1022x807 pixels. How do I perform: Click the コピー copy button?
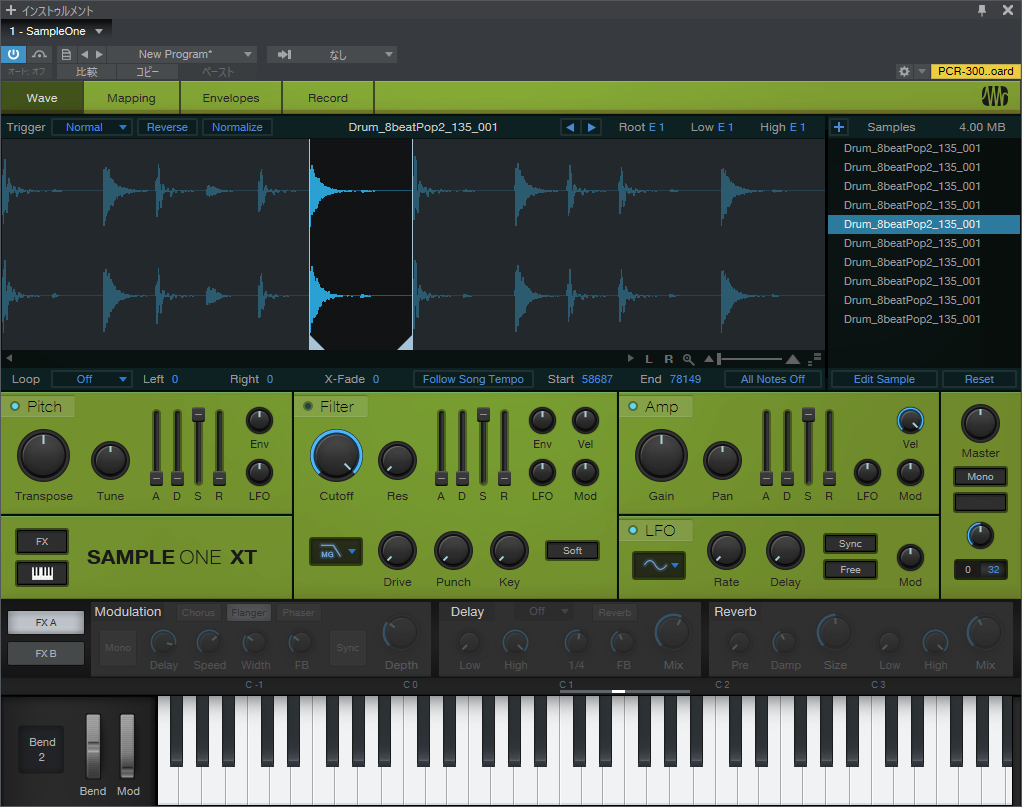click(x=147, y=72)
